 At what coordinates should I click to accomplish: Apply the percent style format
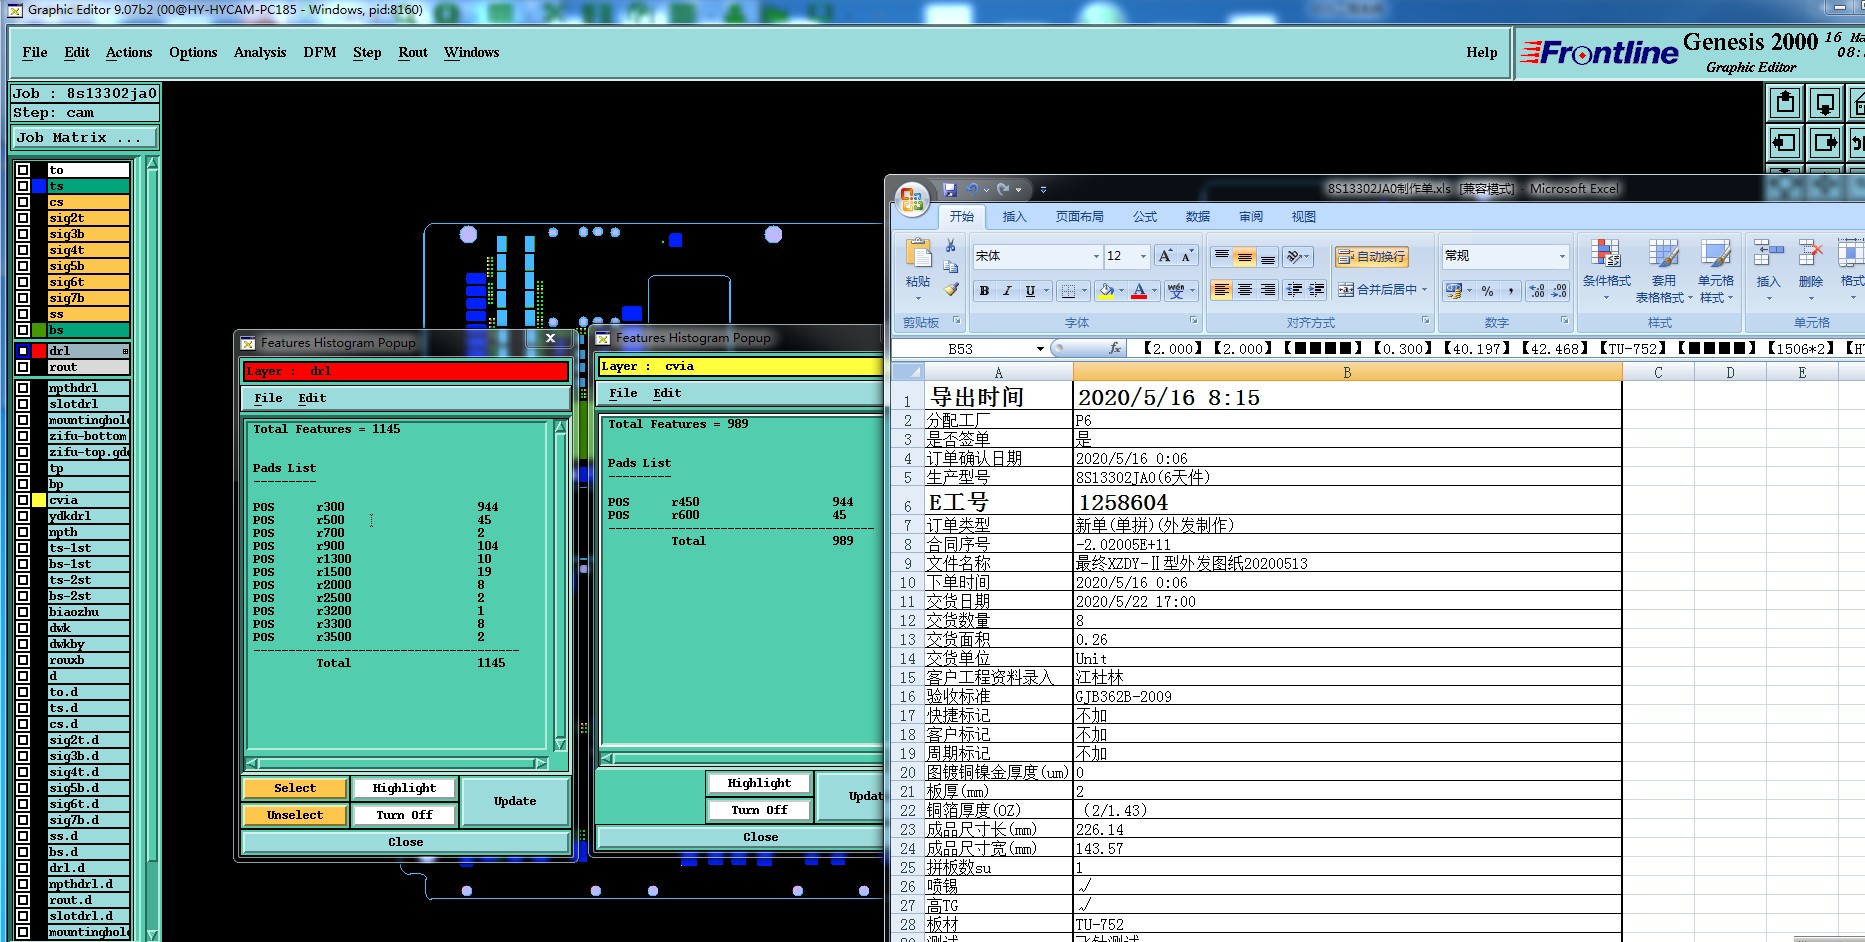pos(1488,291)
